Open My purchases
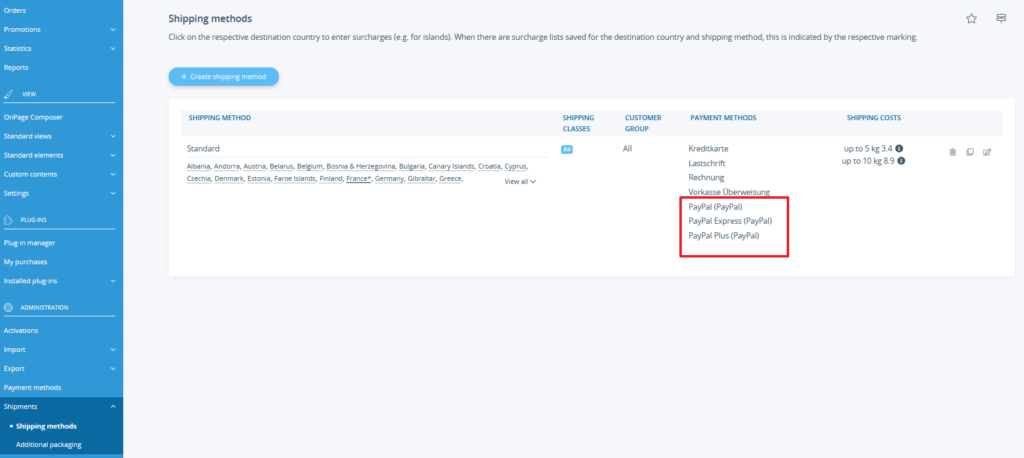The height and width of the screenshot is (458, 1024). [x=25, y=262]
